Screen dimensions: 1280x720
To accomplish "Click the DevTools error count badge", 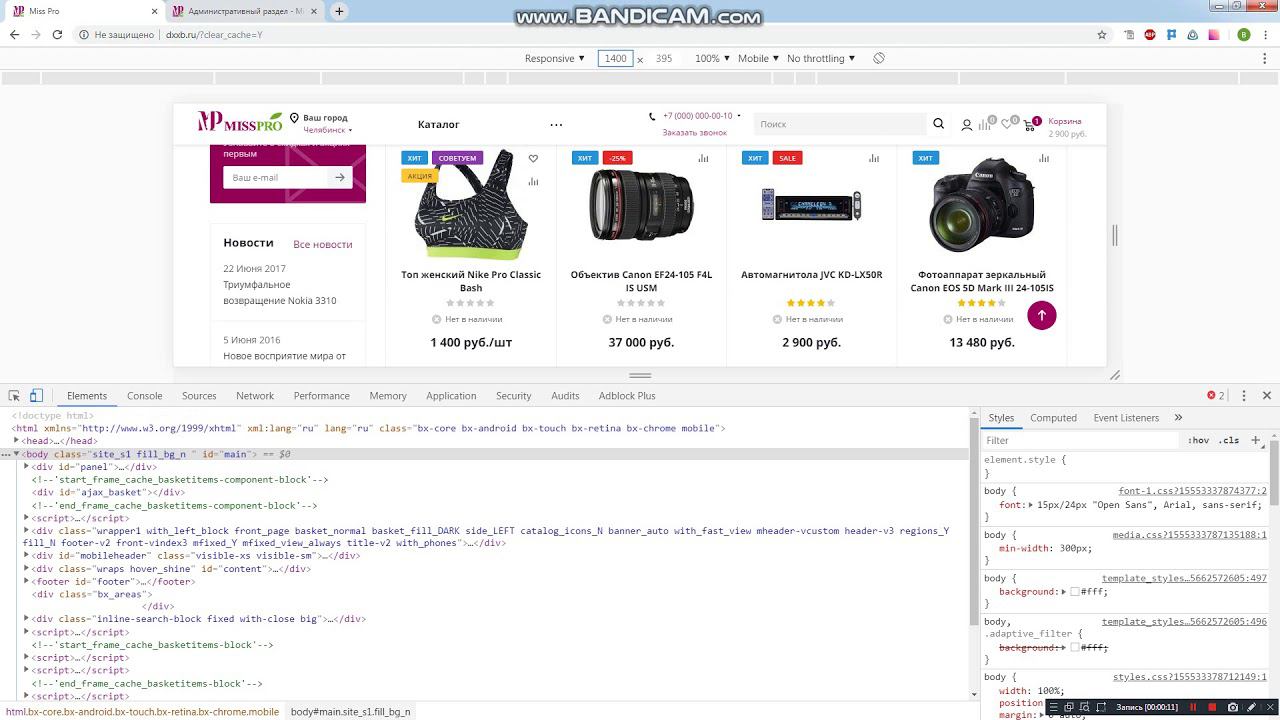I will pyautogui.click(x=1216, y=395).
